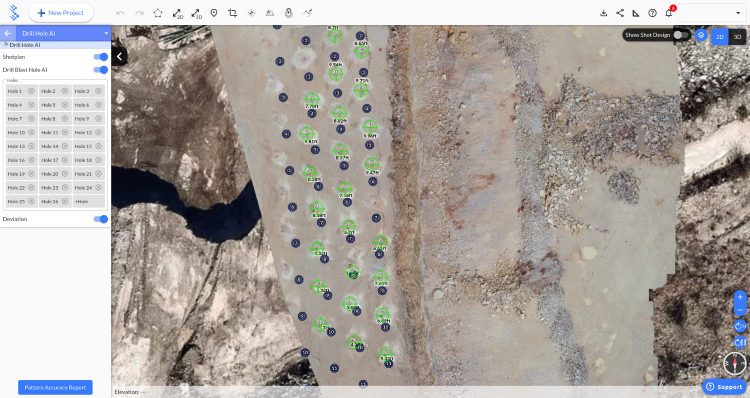Expand the Drill Hole AI panel dropdown

[x=106, y=33]
